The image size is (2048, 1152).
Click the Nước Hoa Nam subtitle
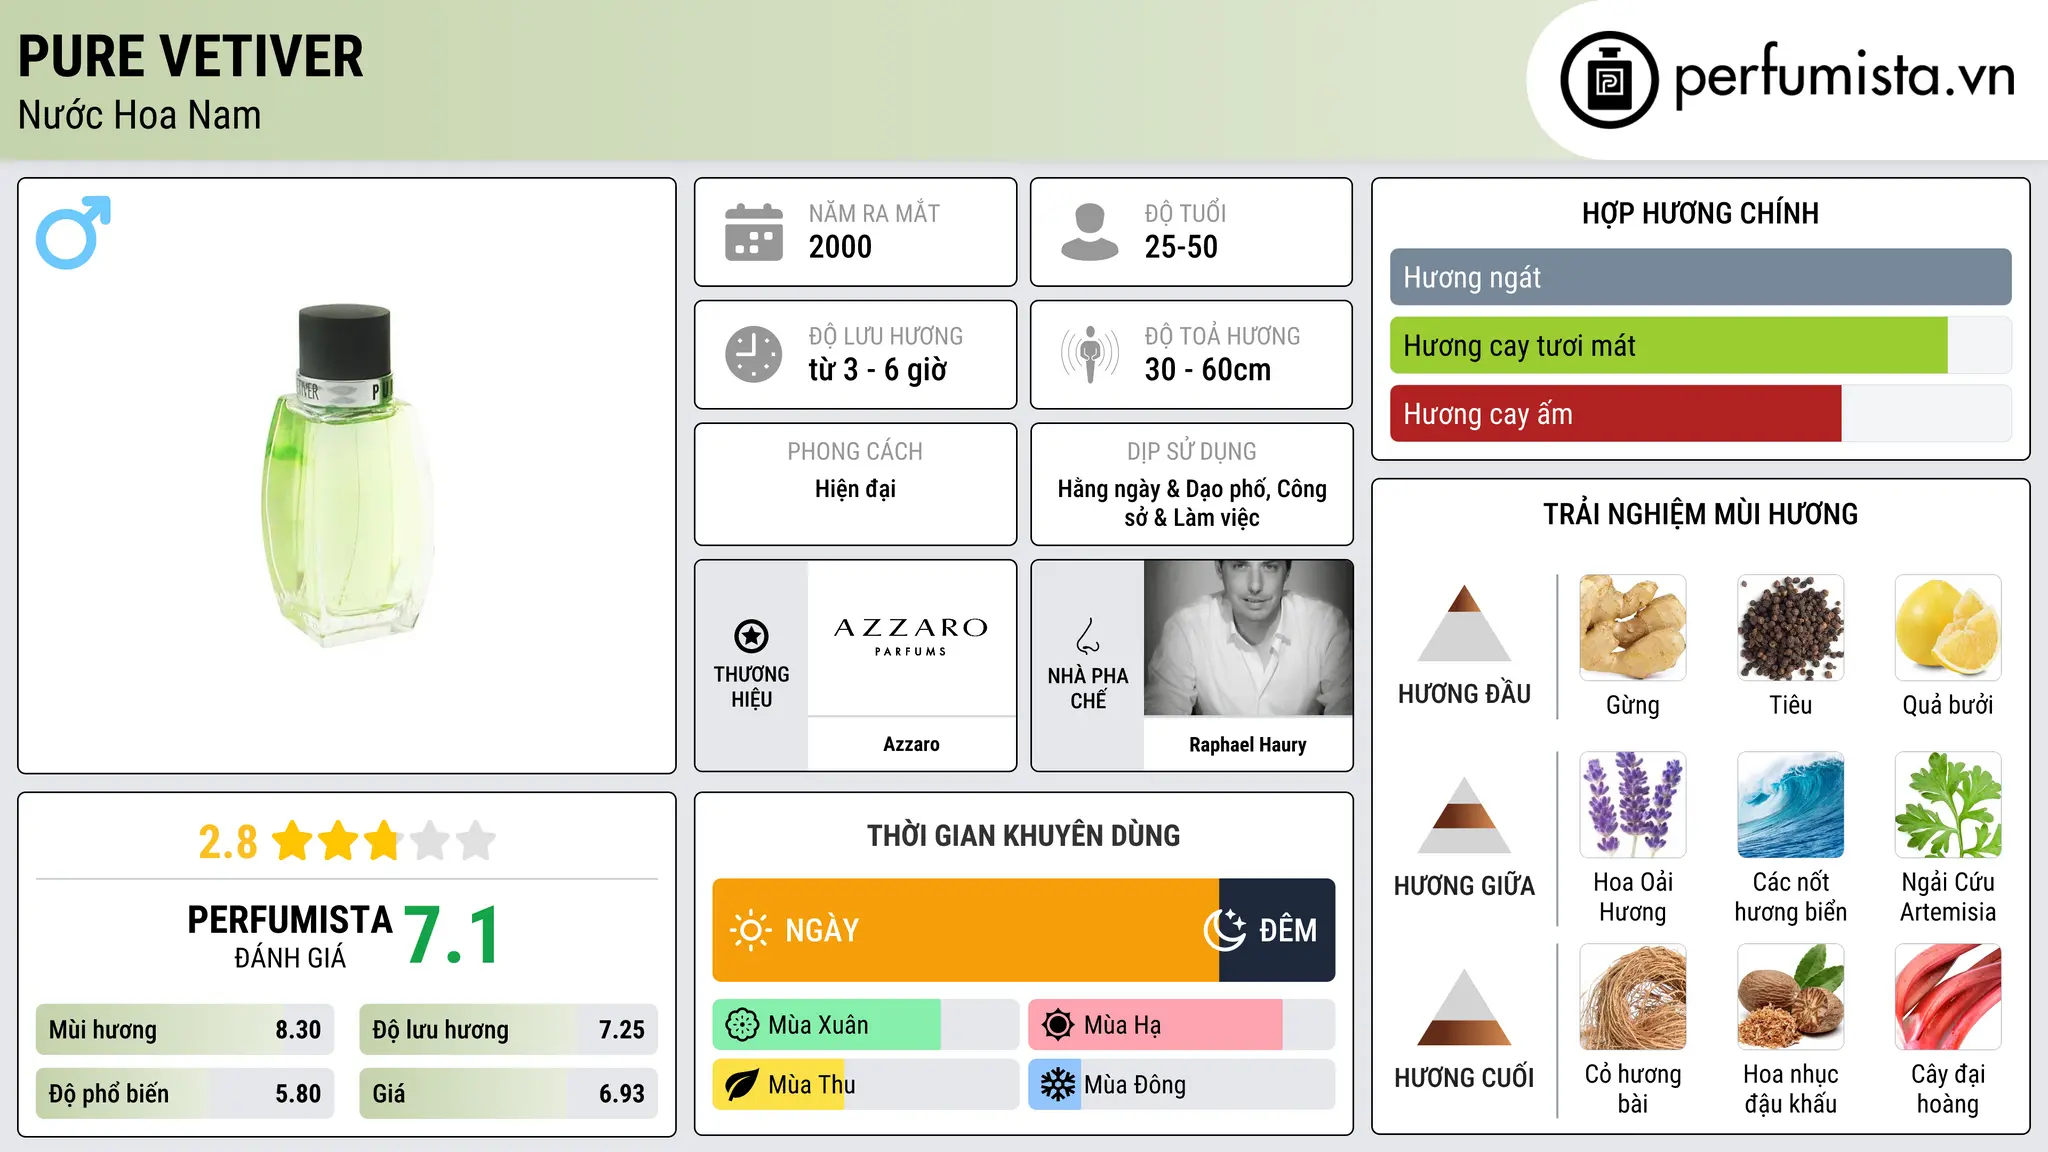(x=140, y=115)
